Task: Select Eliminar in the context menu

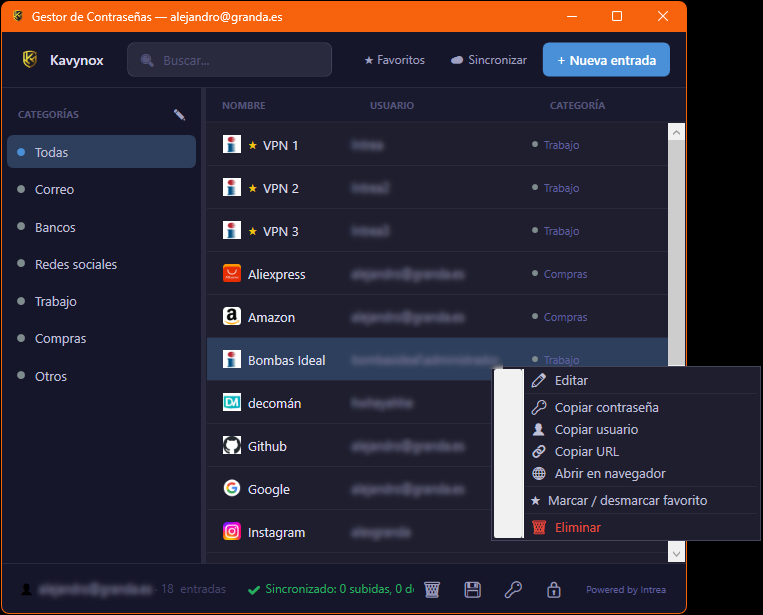Action: click(642, 527)
